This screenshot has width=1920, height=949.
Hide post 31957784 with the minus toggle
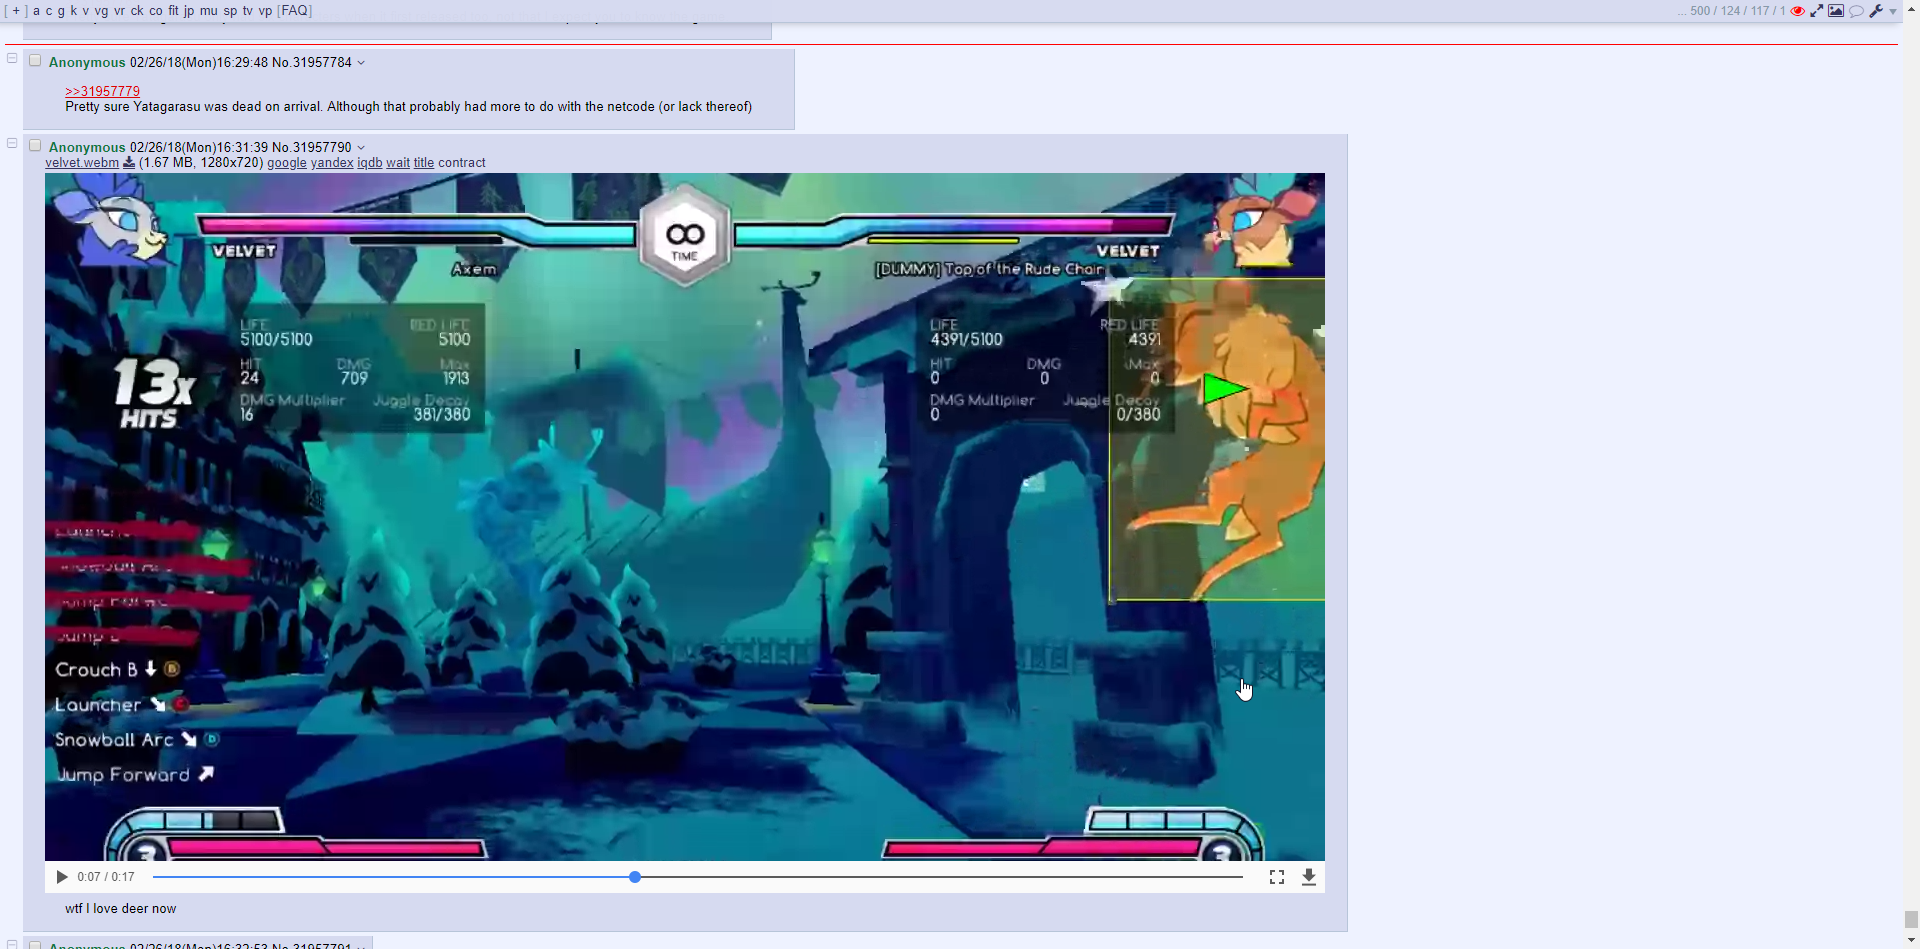(12, 58)
